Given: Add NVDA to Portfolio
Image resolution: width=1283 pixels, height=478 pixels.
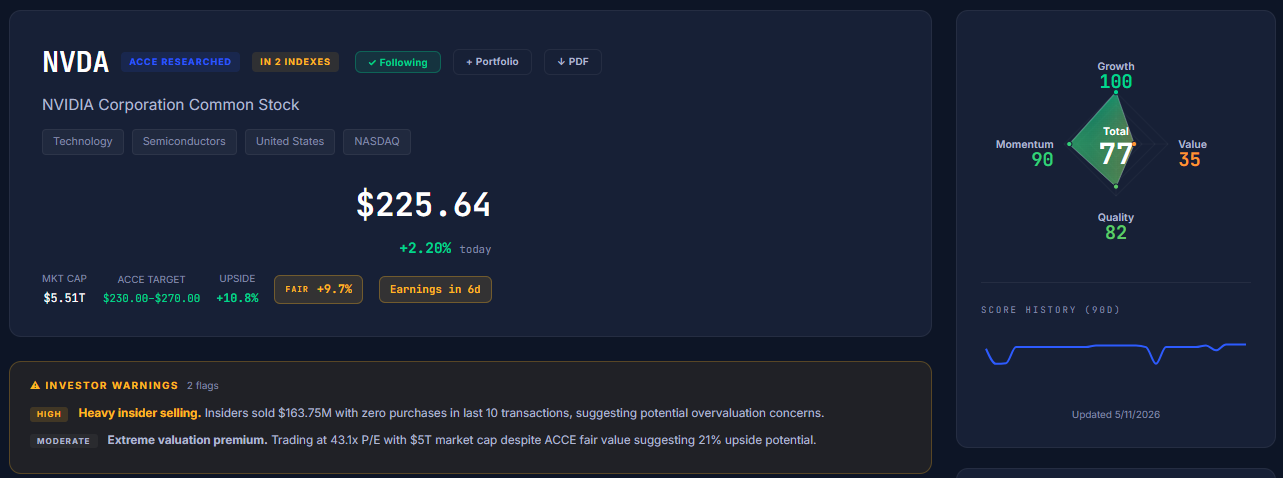Looking at the screenshot, I should [x=492, y=62].
